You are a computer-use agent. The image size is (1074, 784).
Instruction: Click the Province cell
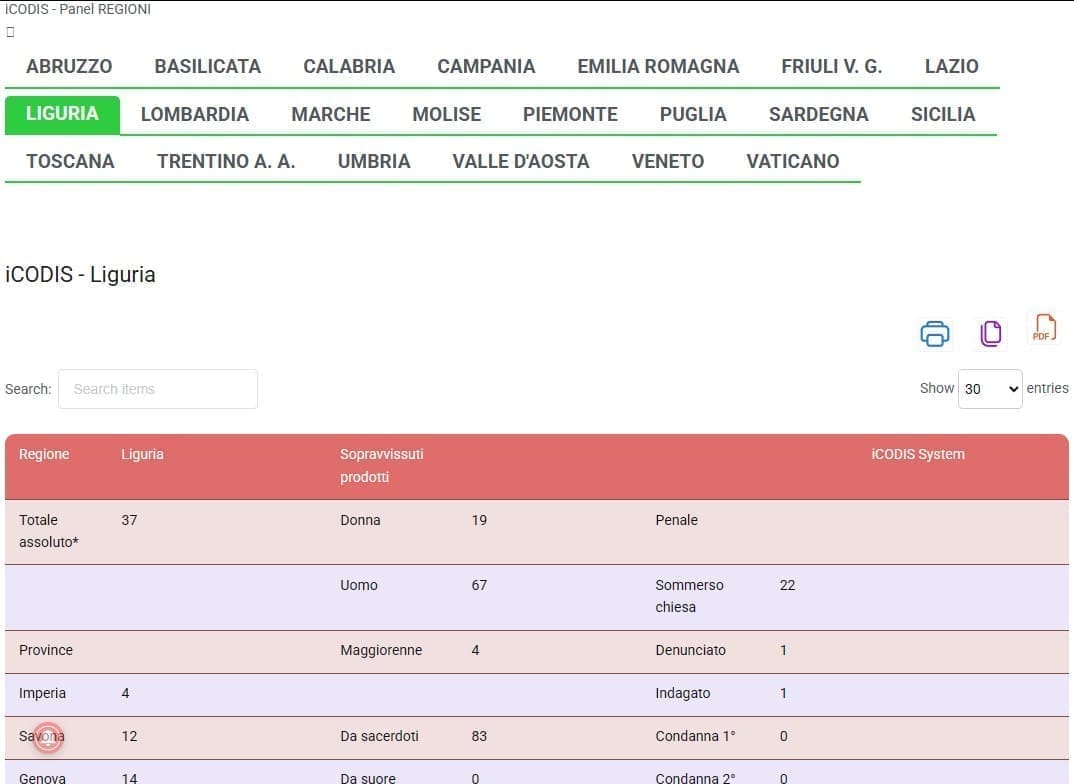[46, 650]
